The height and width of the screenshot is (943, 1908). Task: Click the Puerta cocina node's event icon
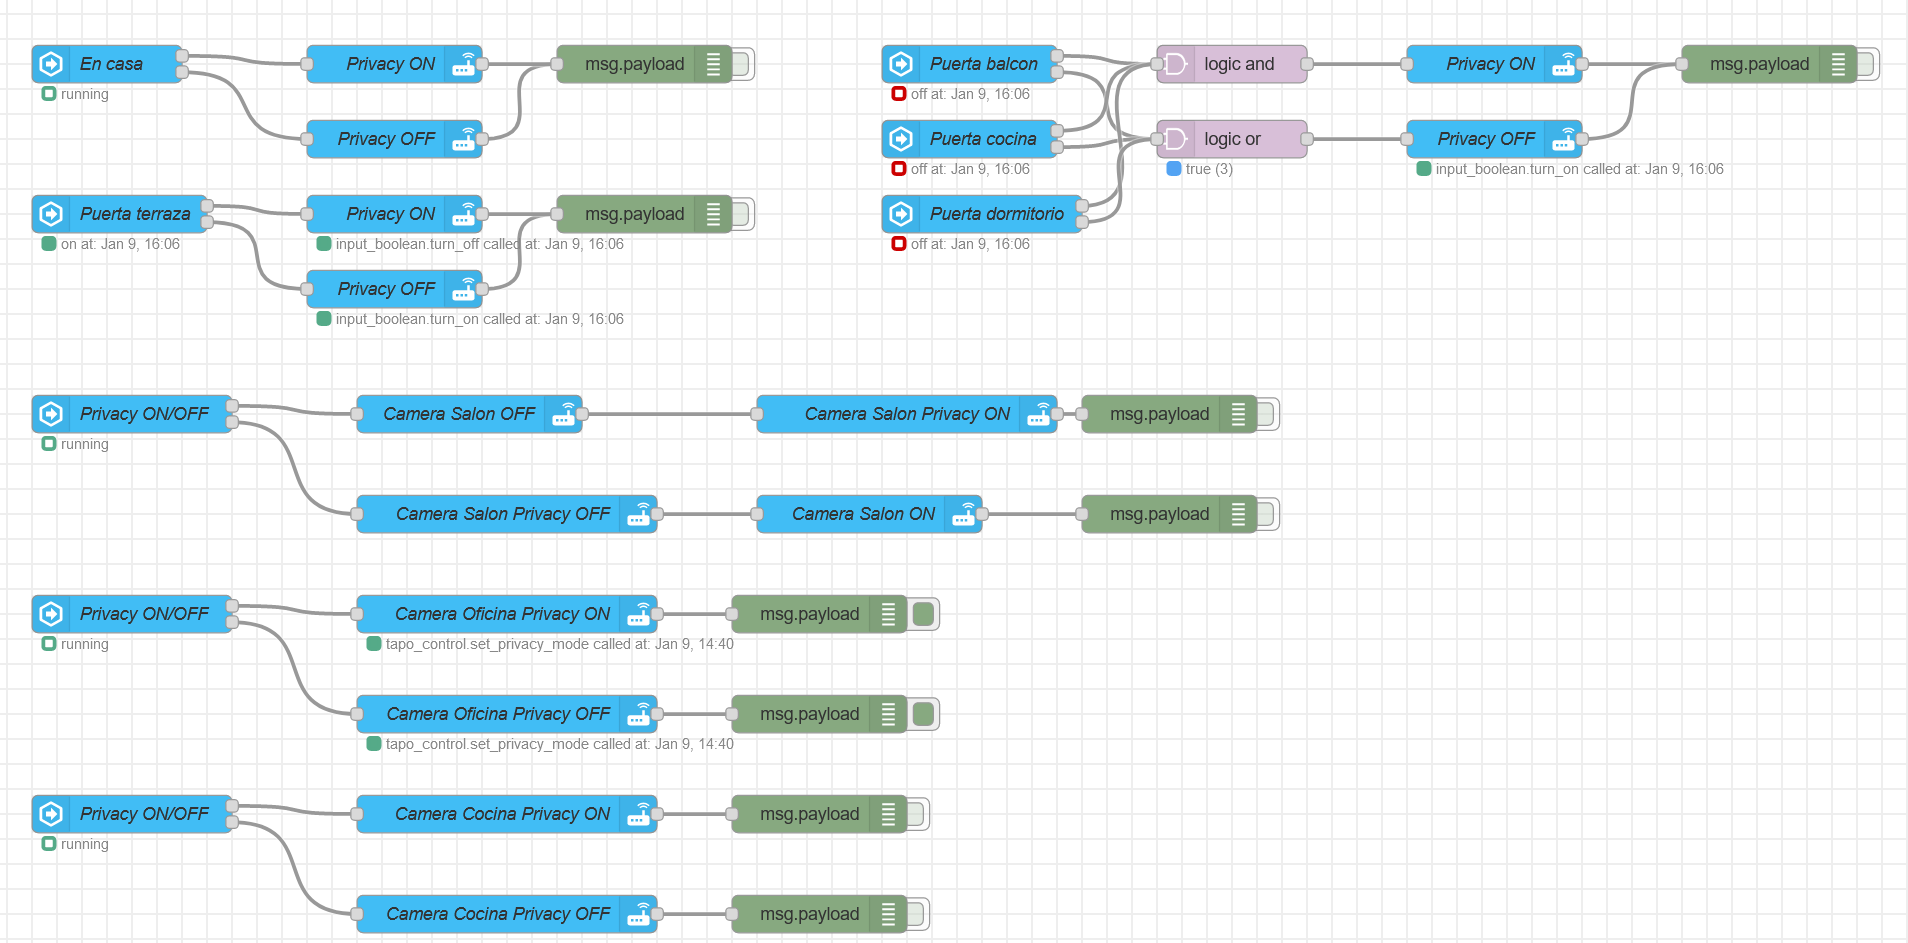pyautogui.click(x=901, y=139)
